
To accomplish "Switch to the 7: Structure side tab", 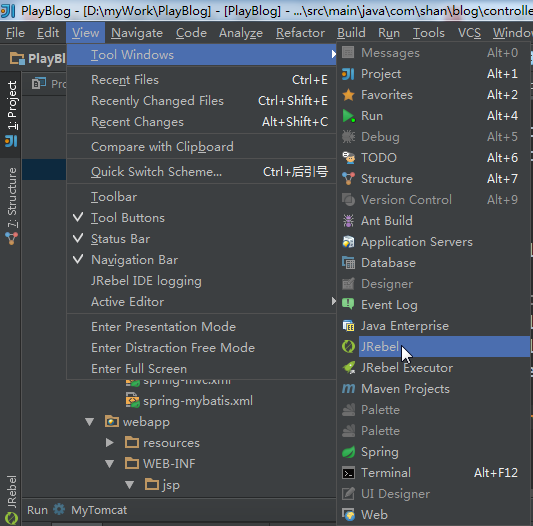I will coord(11,207).
